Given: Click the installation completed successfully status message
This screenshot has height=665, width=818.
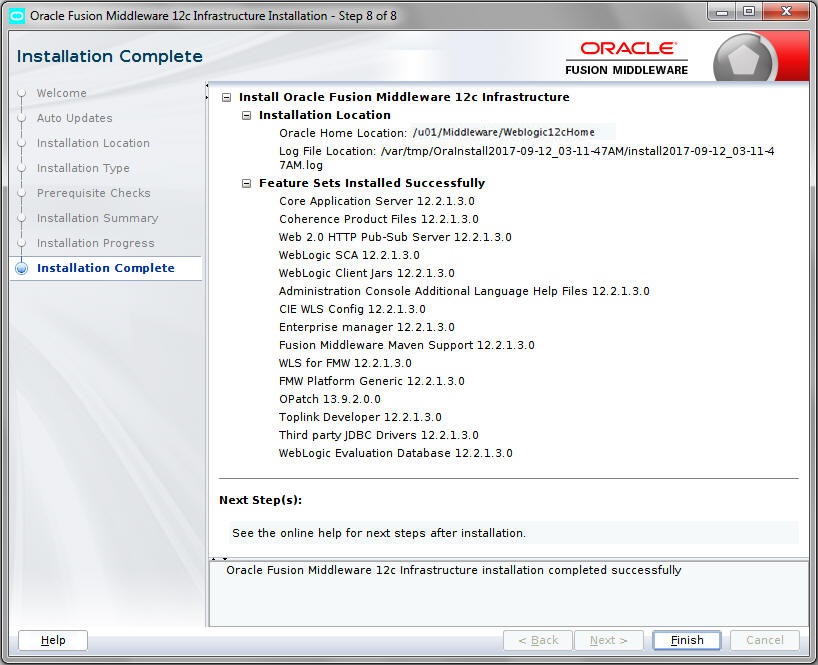Looking at the screenshot, I should pyautogui.click(x=454, y=571).
